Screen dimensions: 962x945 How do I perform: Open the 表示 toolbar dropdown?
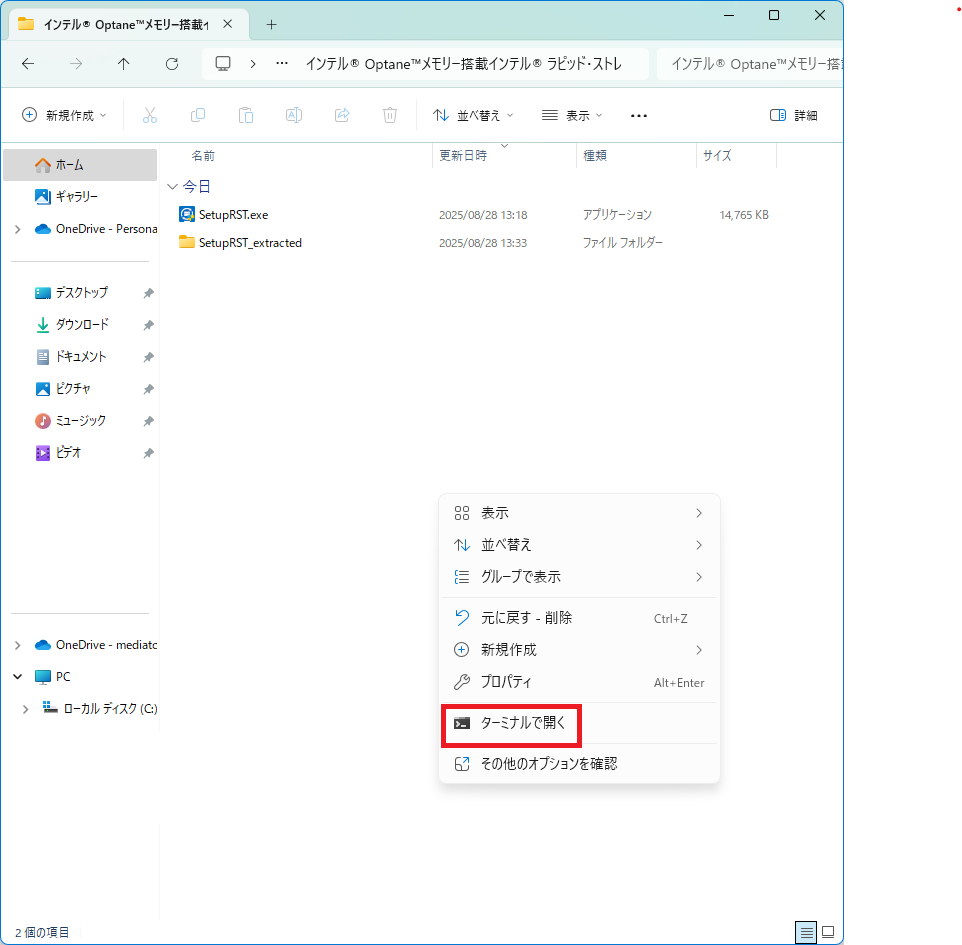(572, 115)
